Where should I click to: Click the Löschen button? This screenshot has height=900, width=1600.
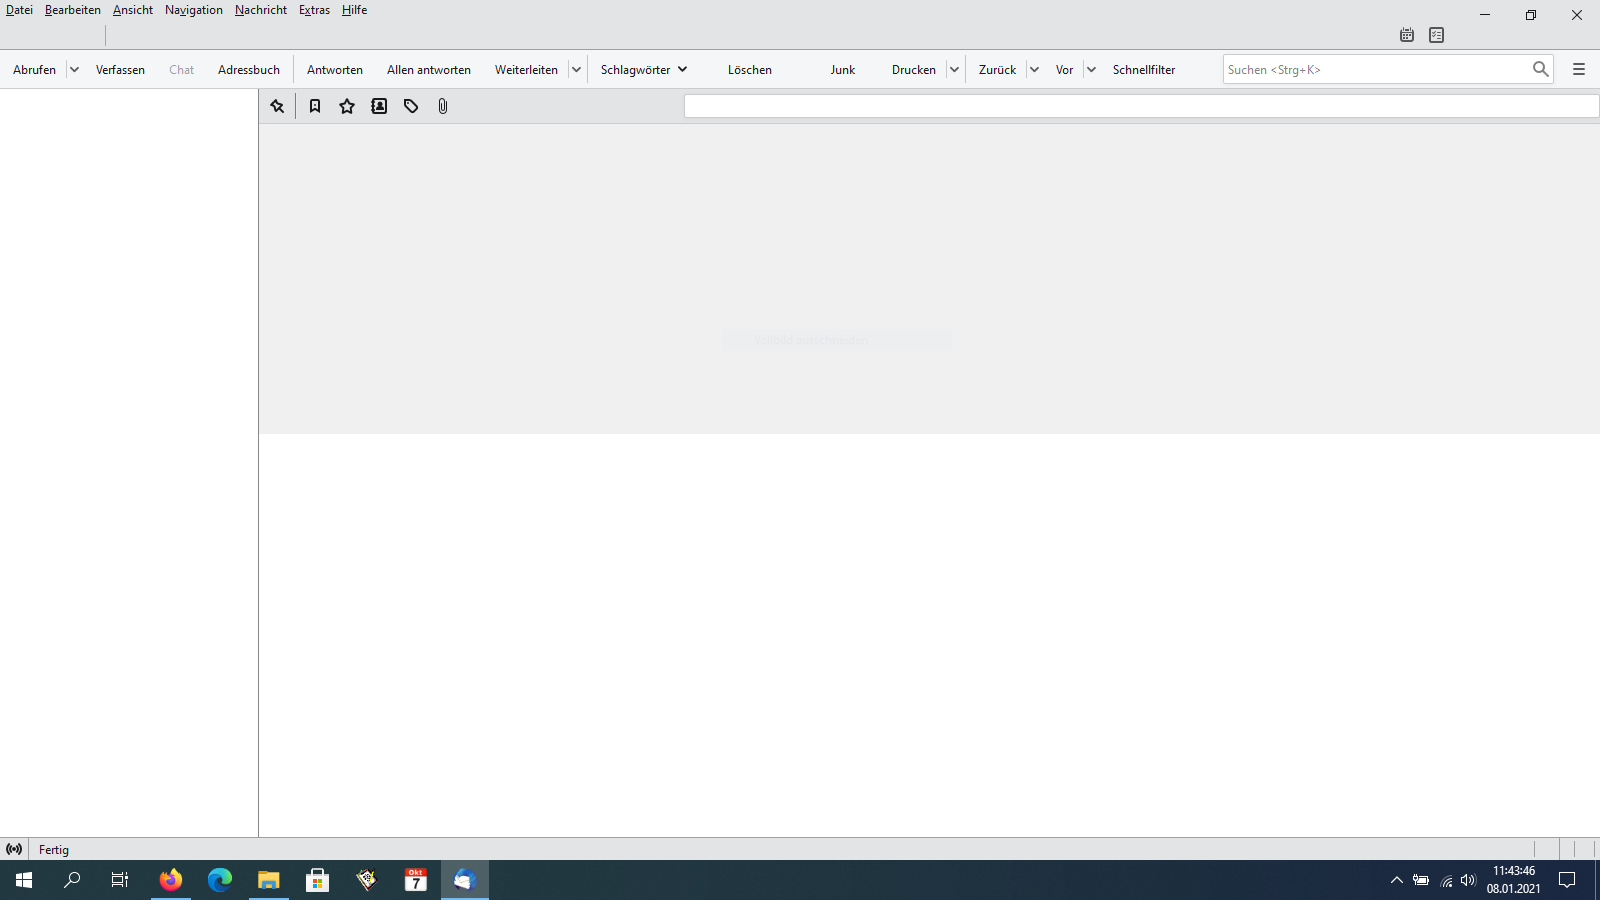[750, 70]
